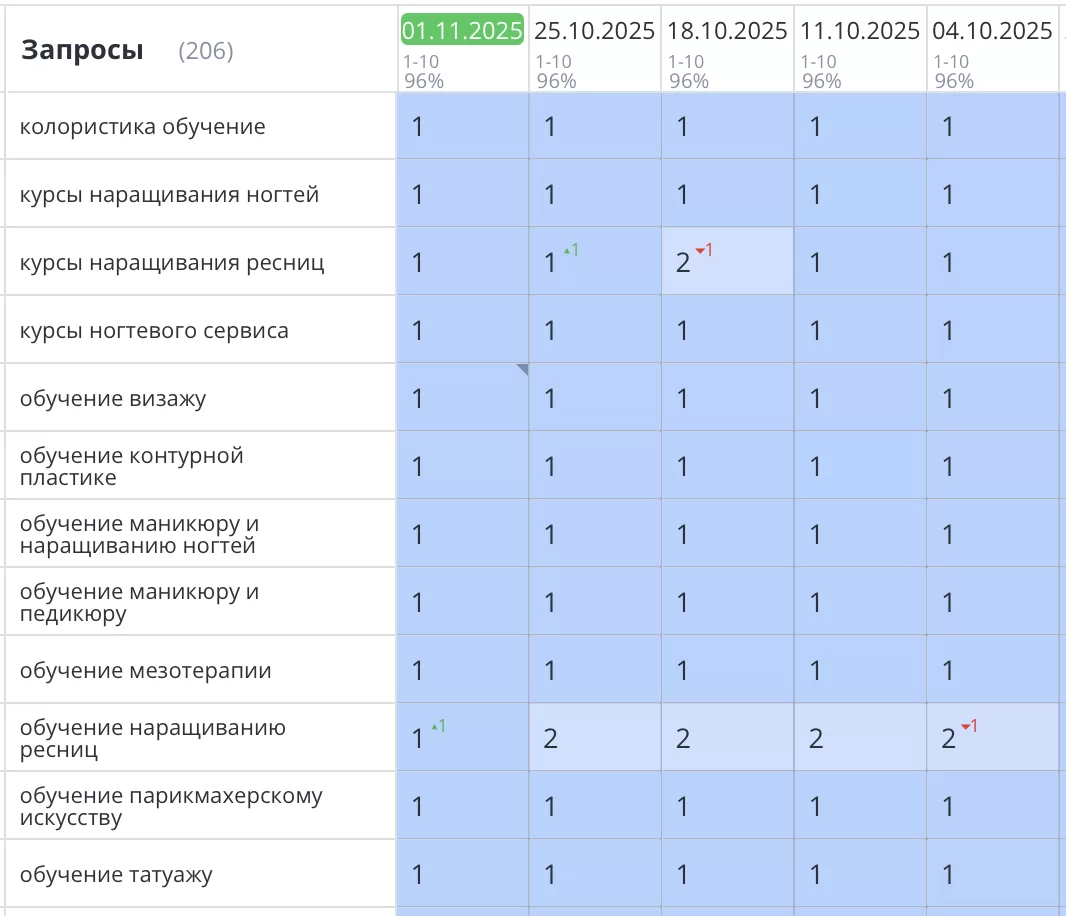
Task: Click red down arrow in обучение наращиванию ресниц row
Action: pyautogui.click(x=968, y=727)
